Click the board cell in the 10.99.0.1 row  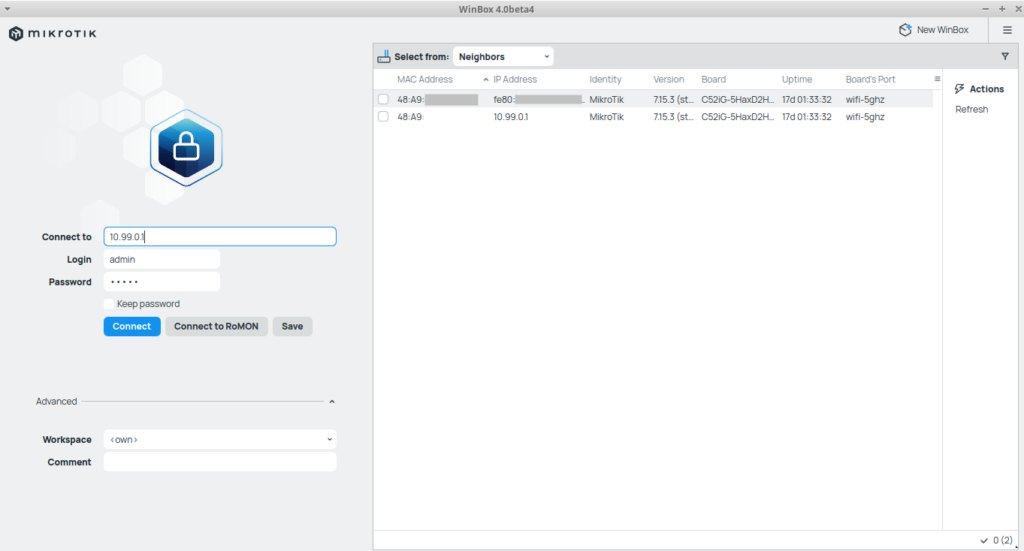click(x=737, y=117)
